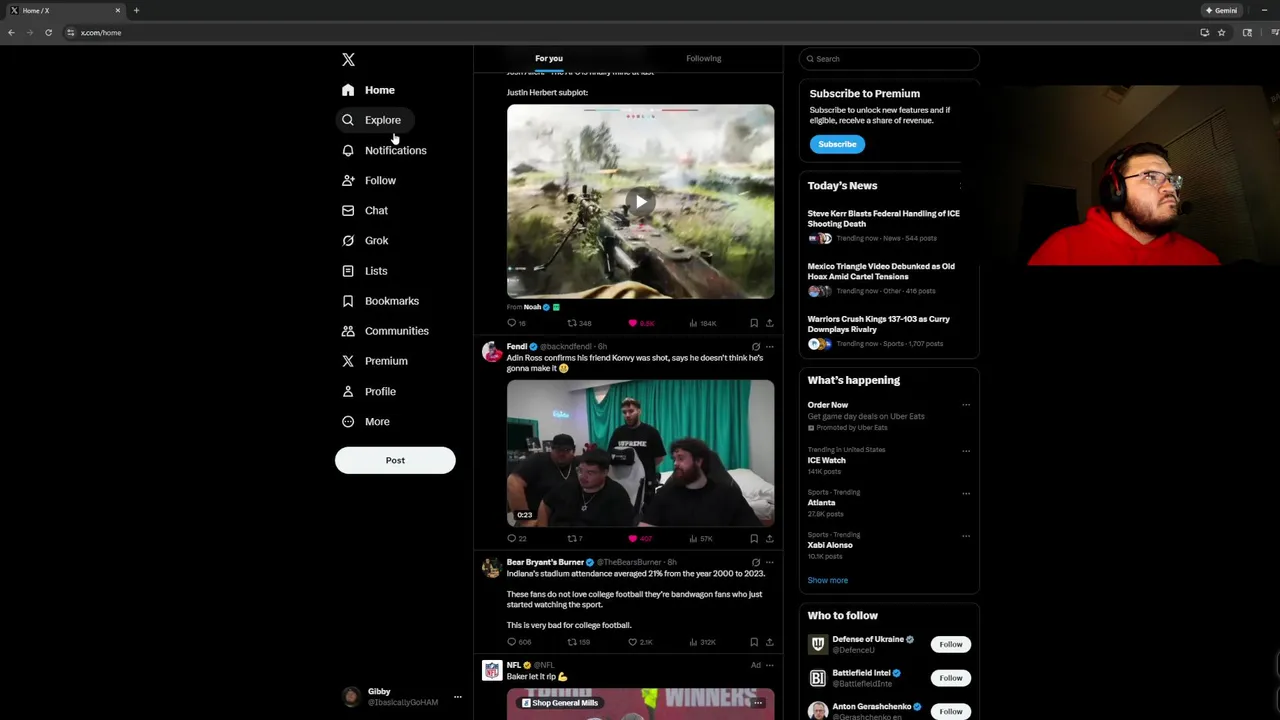
Task: Reply to Bear Bryant's Burner post
Action: (518, 642)
